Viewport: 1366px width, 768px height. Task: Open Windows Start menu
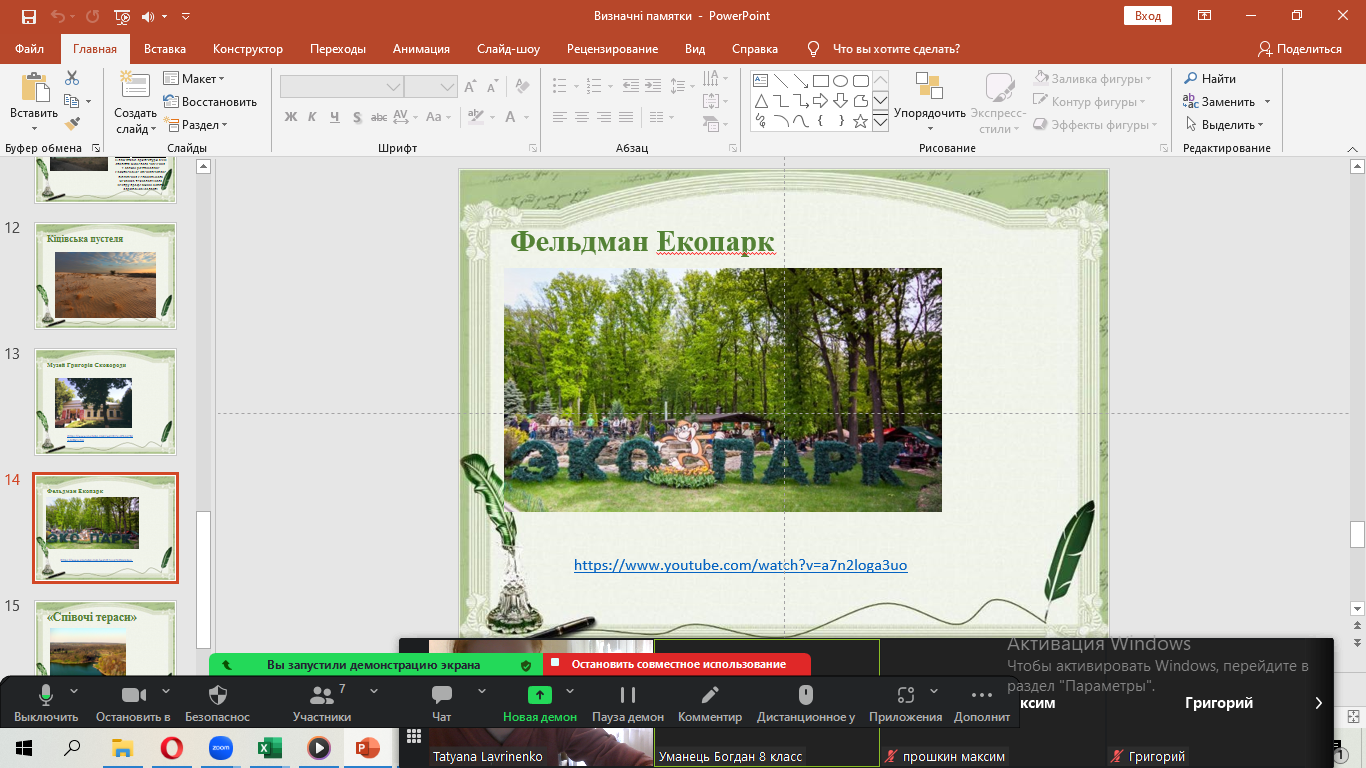[24, 747]
